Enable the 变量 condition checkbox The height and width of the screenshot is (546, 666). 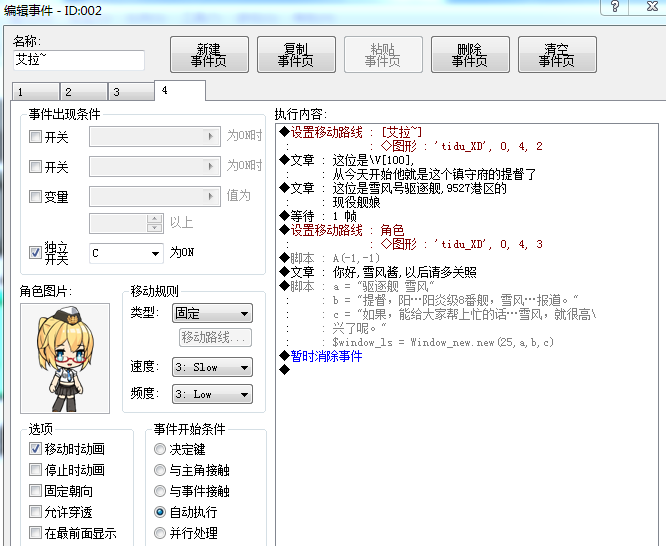coord(35,196)
